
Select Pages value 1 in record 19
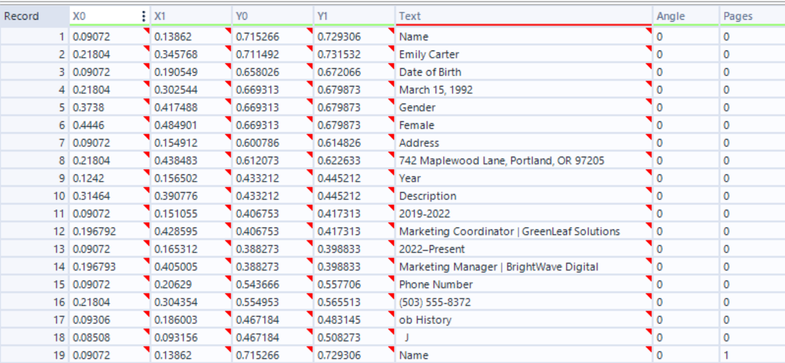752,355
